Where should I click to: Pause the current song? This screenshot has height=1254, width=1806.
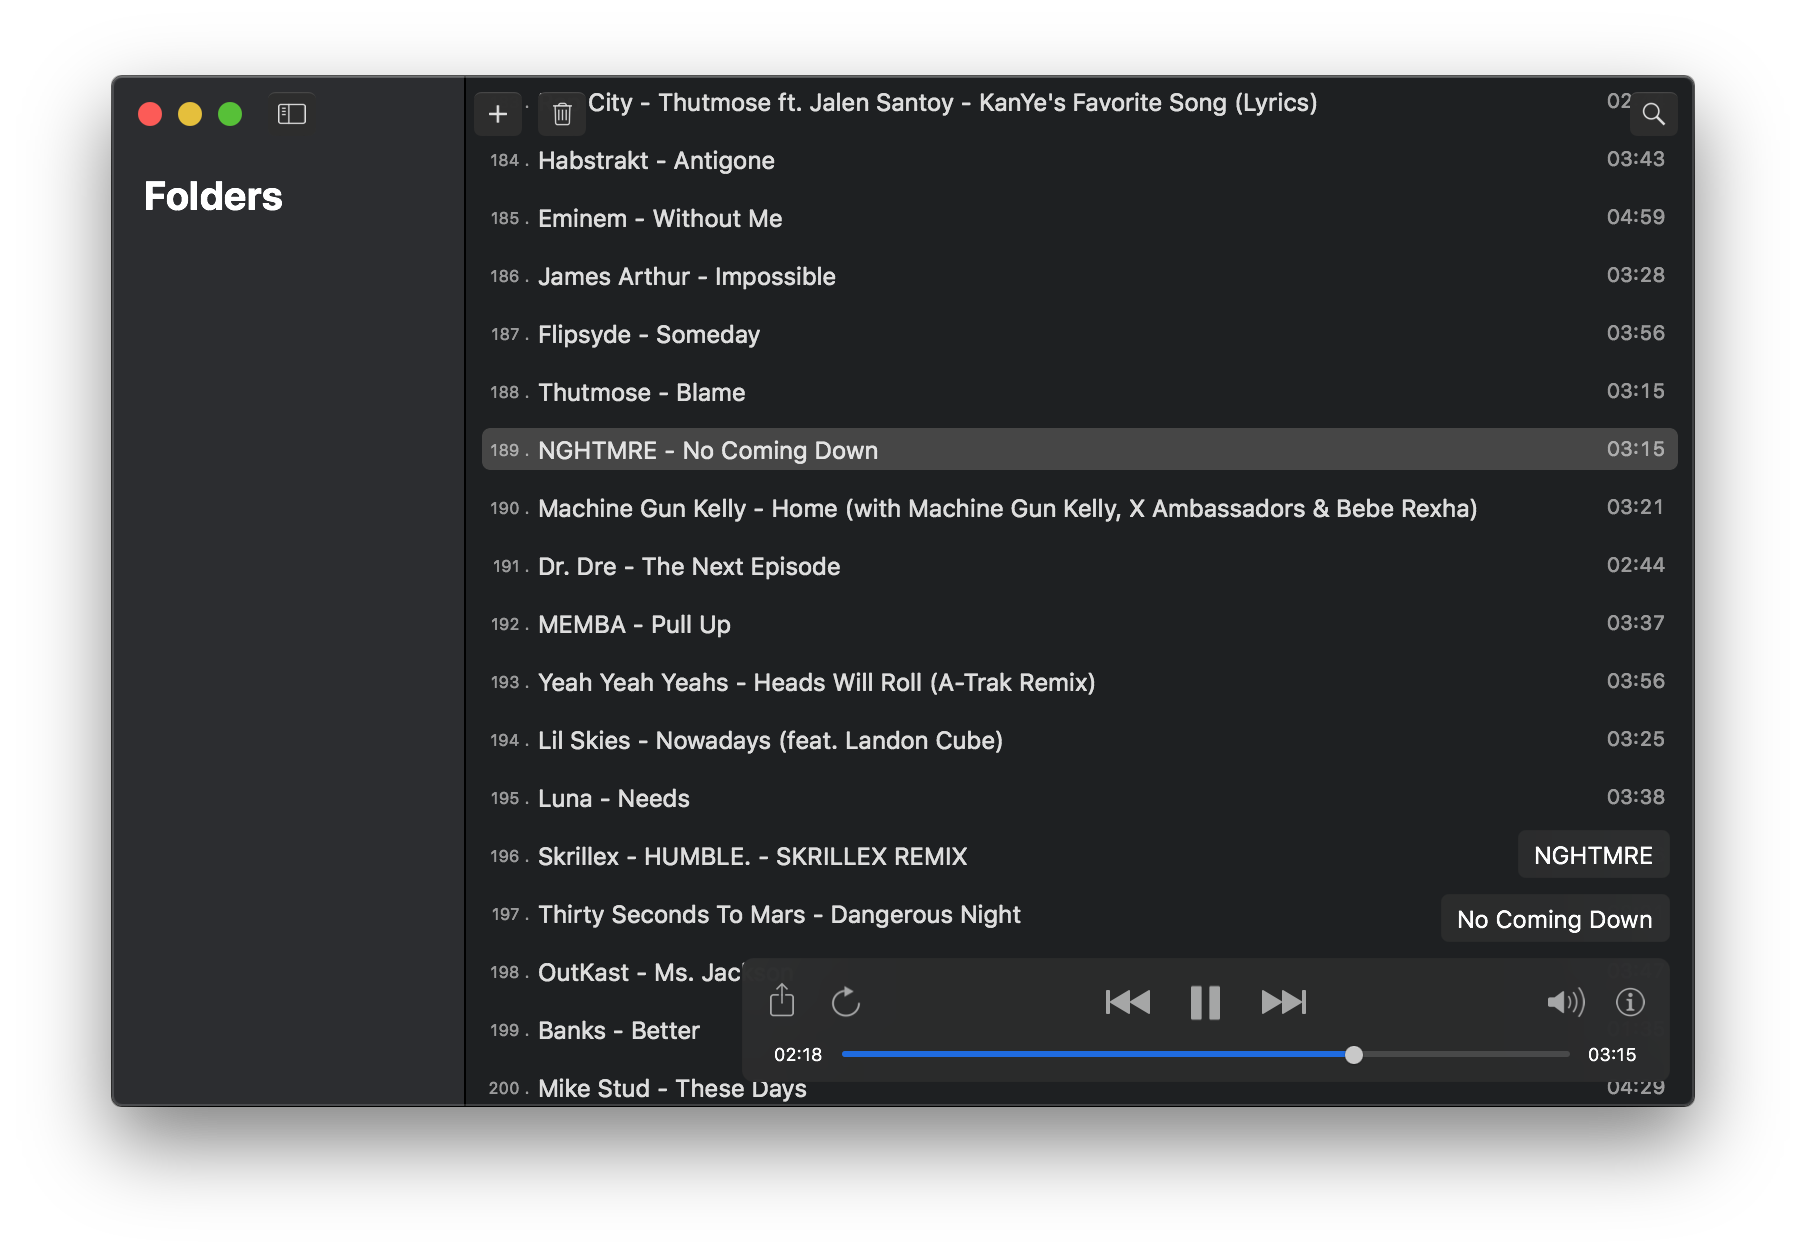(1205, 1001)
